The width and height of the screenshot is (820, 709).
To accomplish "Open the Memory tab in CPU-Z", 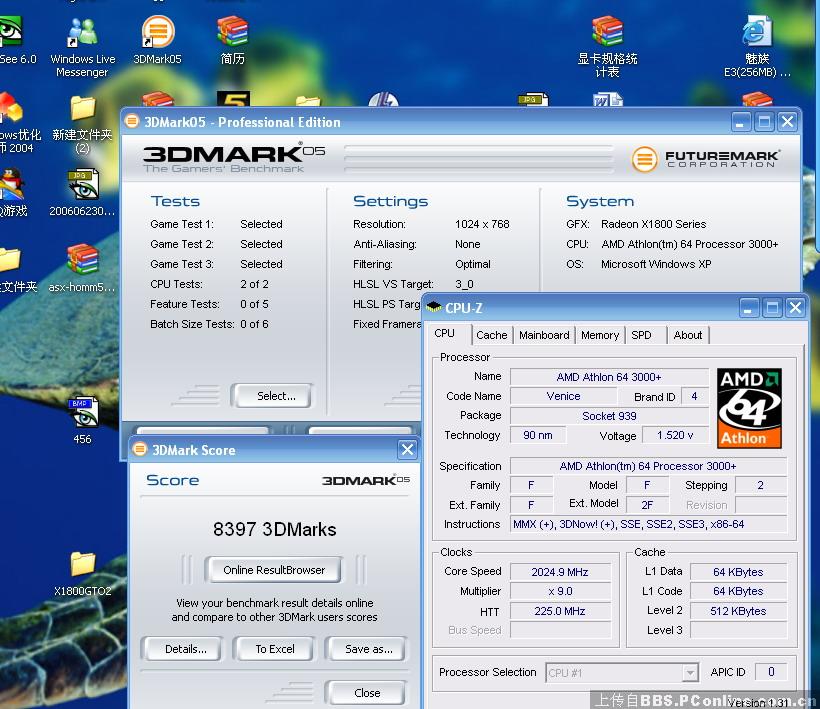I will tap(599, 335).
